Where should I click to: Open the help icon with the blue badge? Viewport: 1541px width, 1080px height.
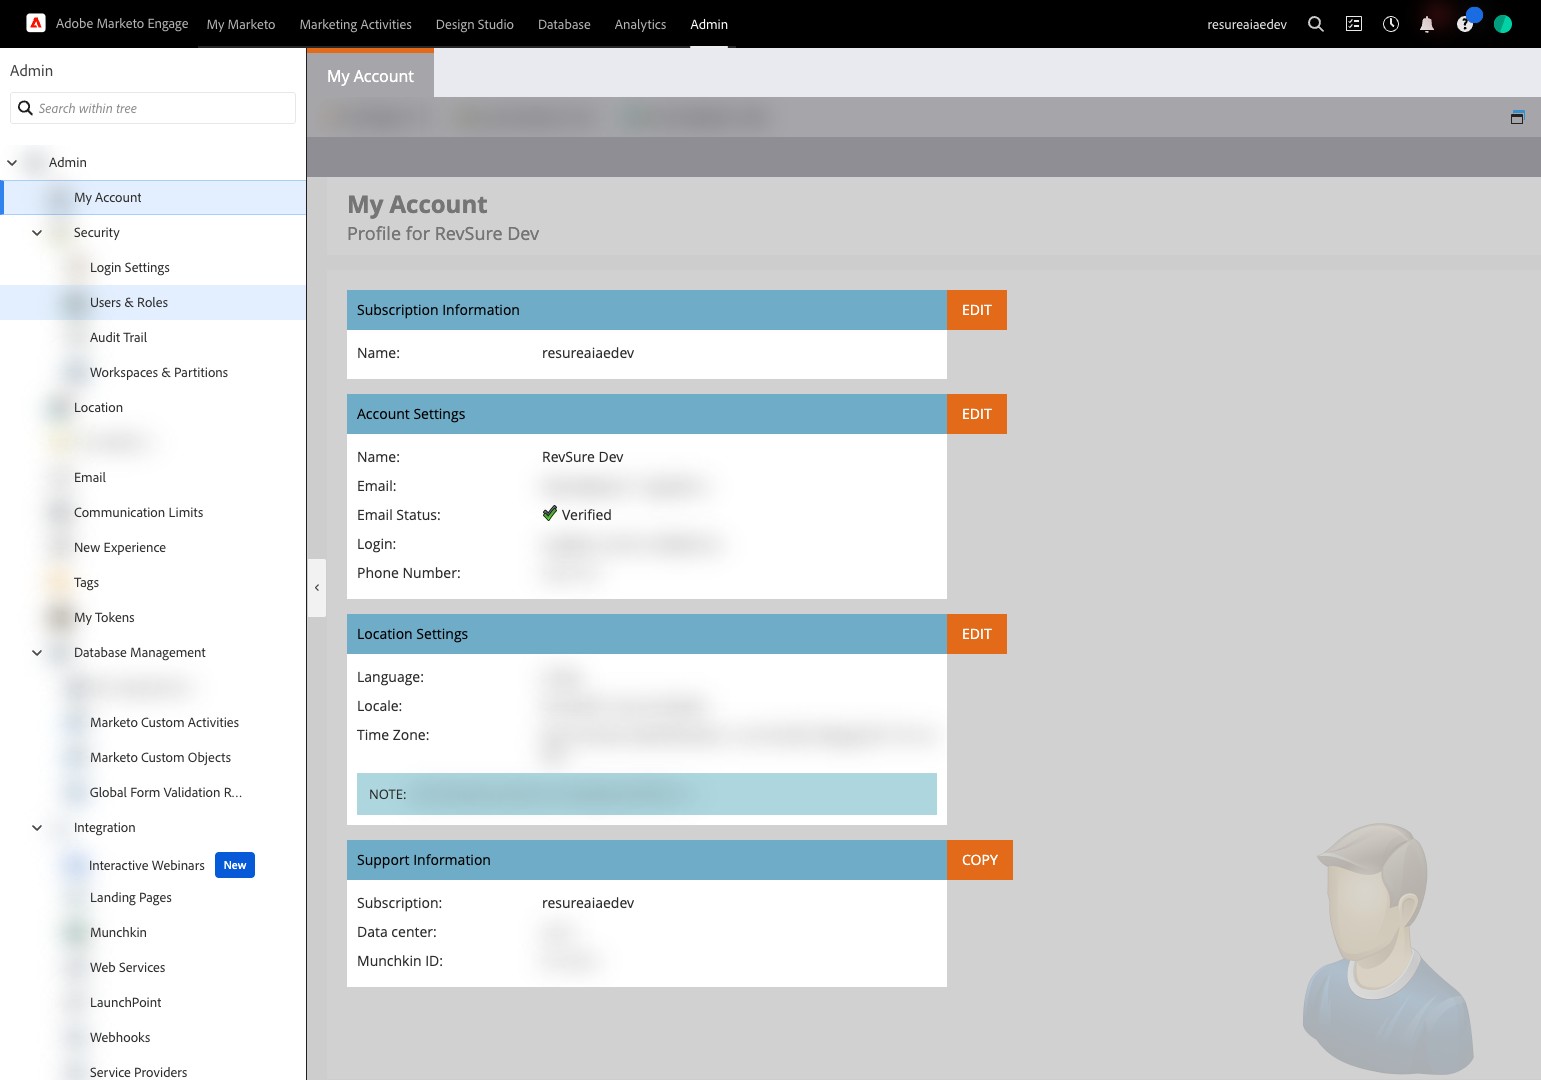point(1465,24)
